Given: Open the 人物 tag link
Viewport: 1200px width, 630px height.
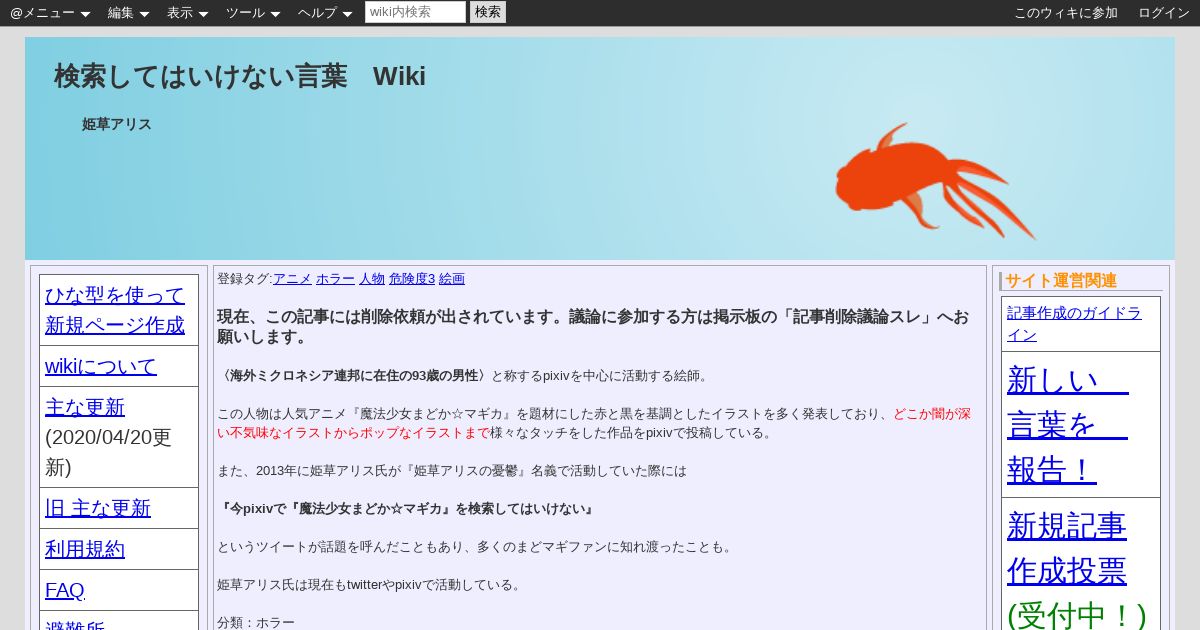Looking at the screenshot, I should pos(372,278).
